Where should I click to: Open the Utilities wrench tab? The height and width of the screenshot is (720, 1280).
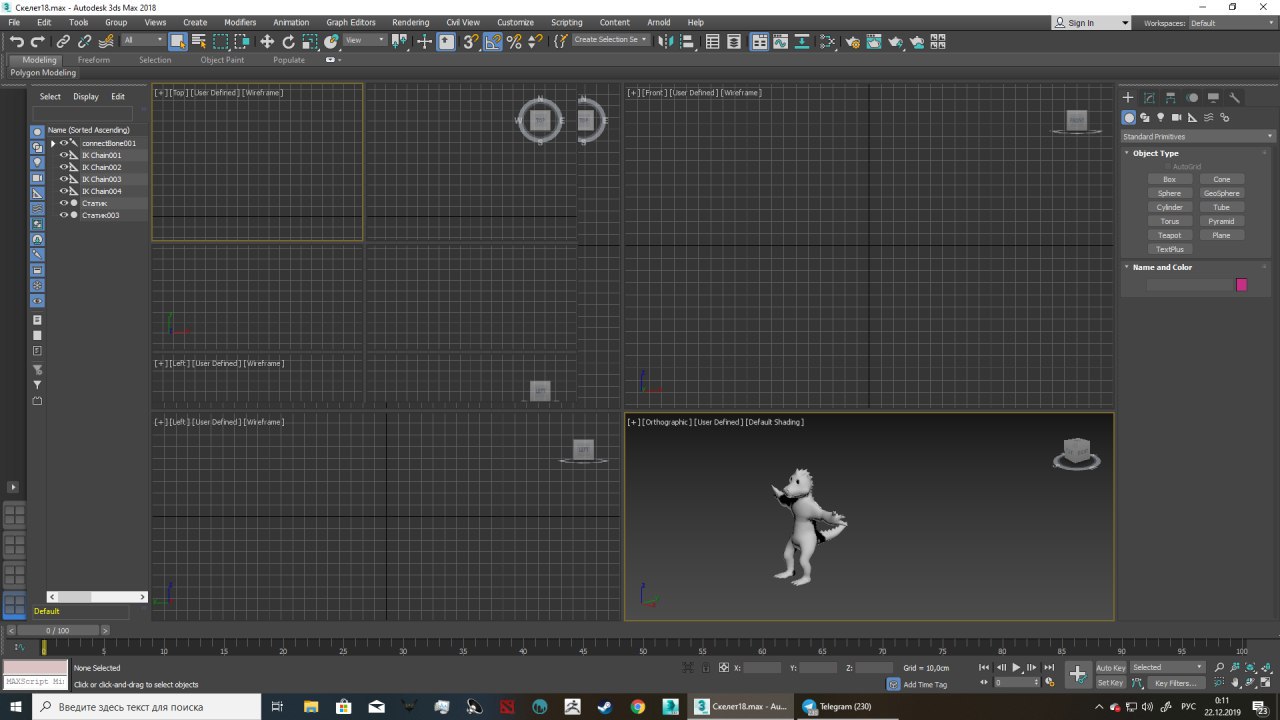click(x=1234, y=98)
